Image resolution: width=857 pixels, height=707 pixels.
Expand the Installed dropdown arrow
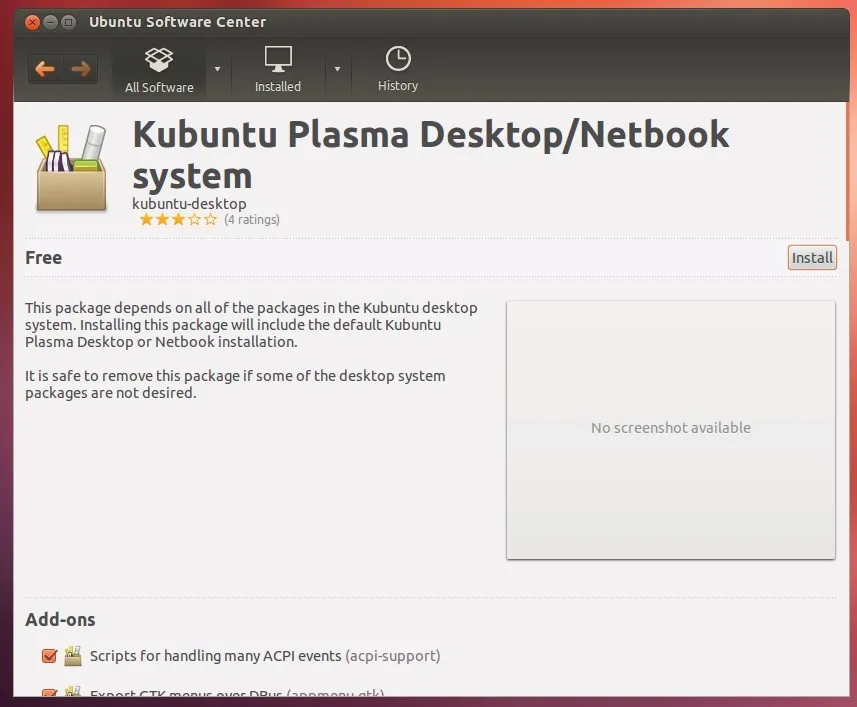click(337, 69)
